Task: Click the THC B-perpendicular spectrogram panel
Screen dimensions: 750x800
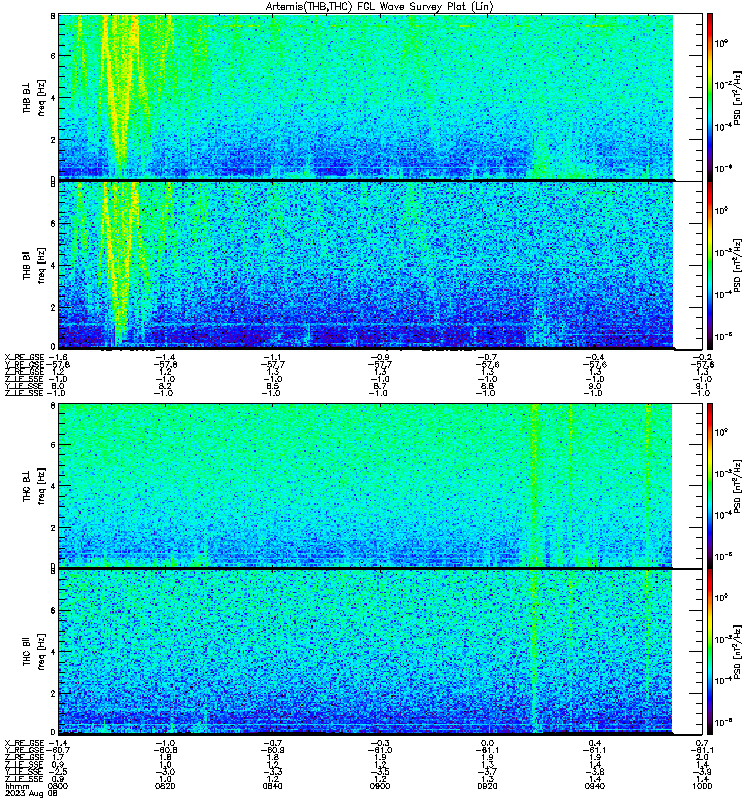Action: coord(365,485)
